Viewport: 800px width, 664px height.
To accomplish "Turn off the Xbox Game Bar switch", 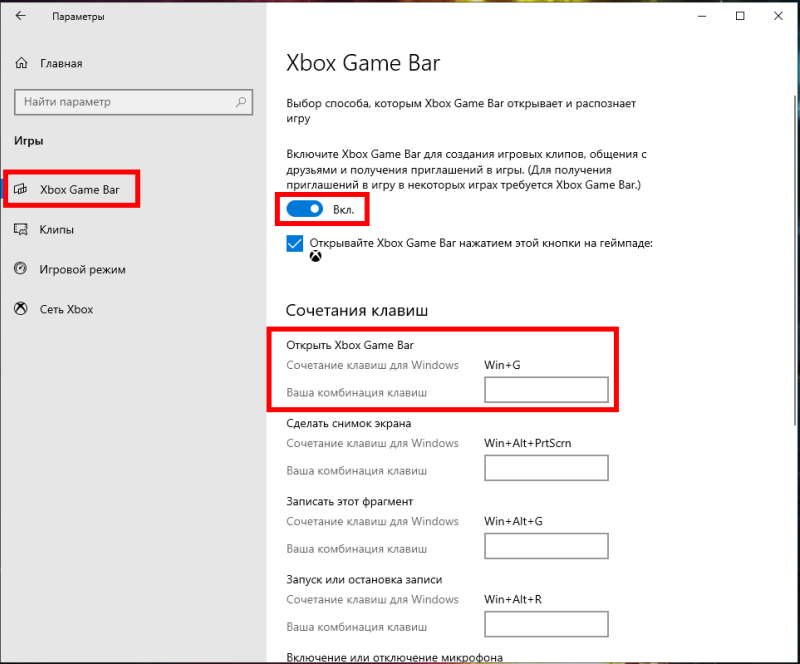I will (305, 209).
